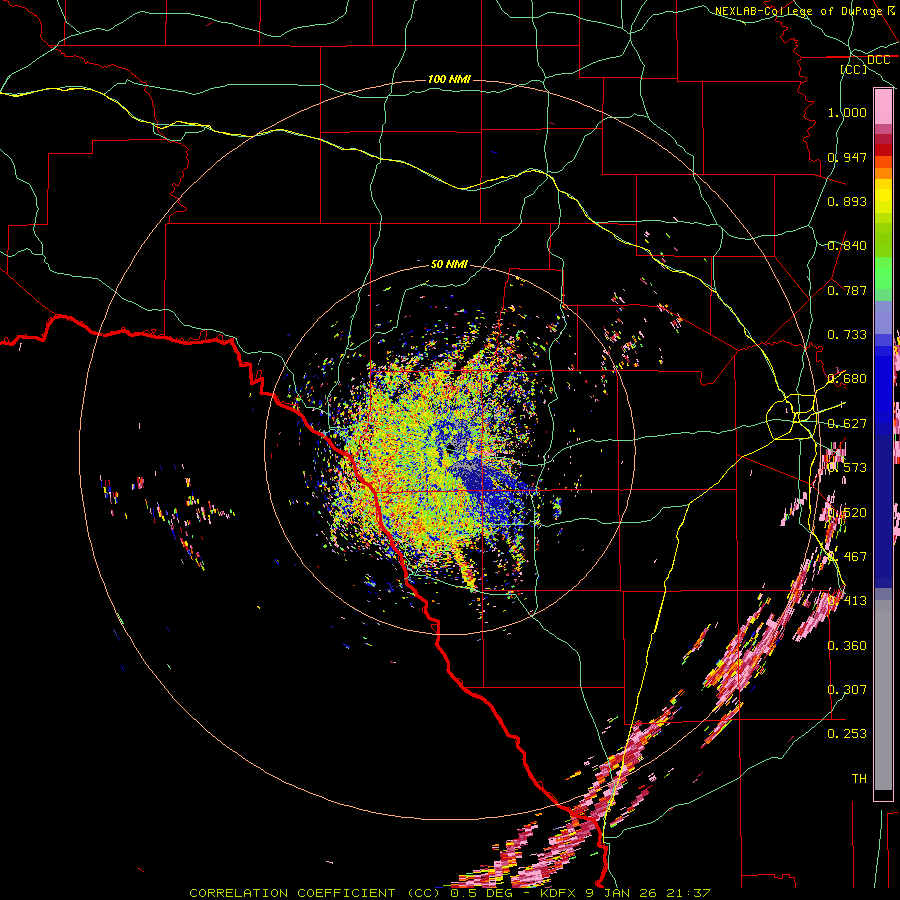Click the 0.947 scale value
Screen dimensions: 900x900
click(x=847, y=157)
